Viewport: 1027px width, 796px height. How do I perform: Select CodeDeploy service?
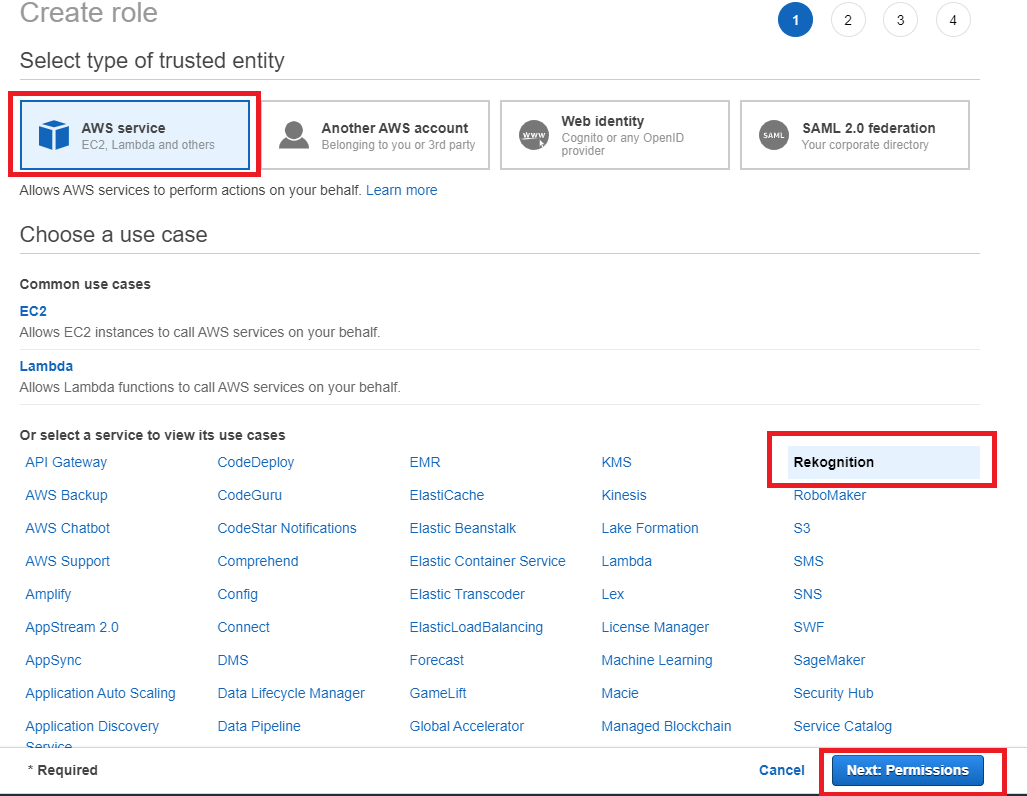255,462
